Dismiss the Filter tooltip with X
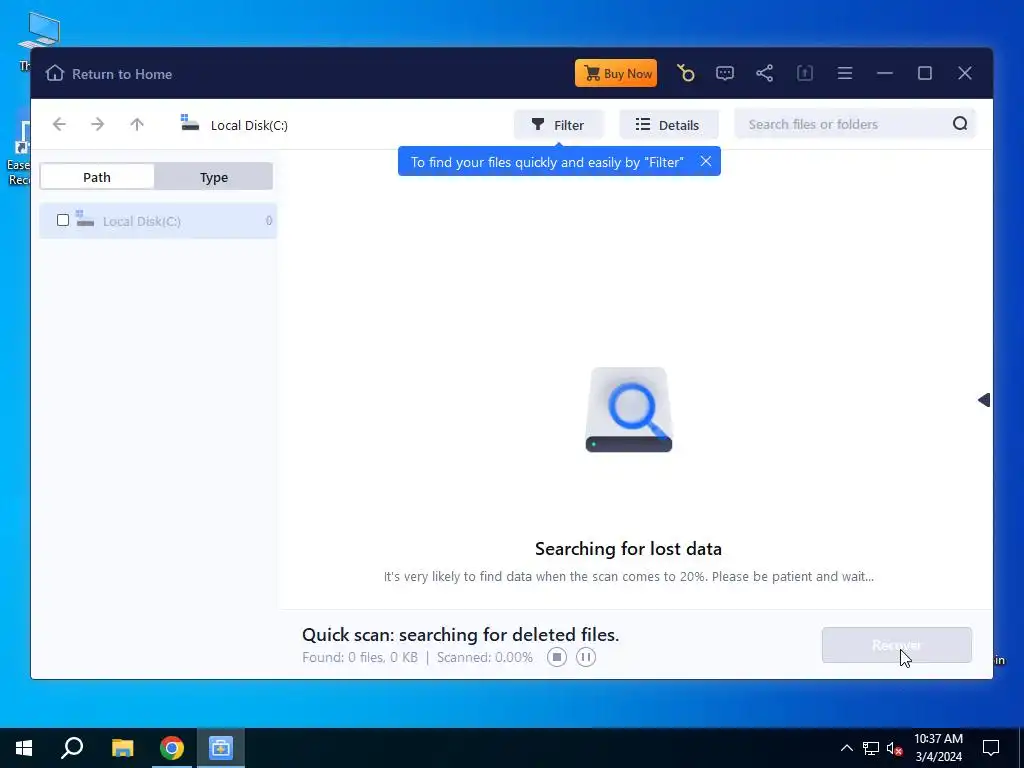Viewport: 1024px width, 768px height. [x=706, y=161]
